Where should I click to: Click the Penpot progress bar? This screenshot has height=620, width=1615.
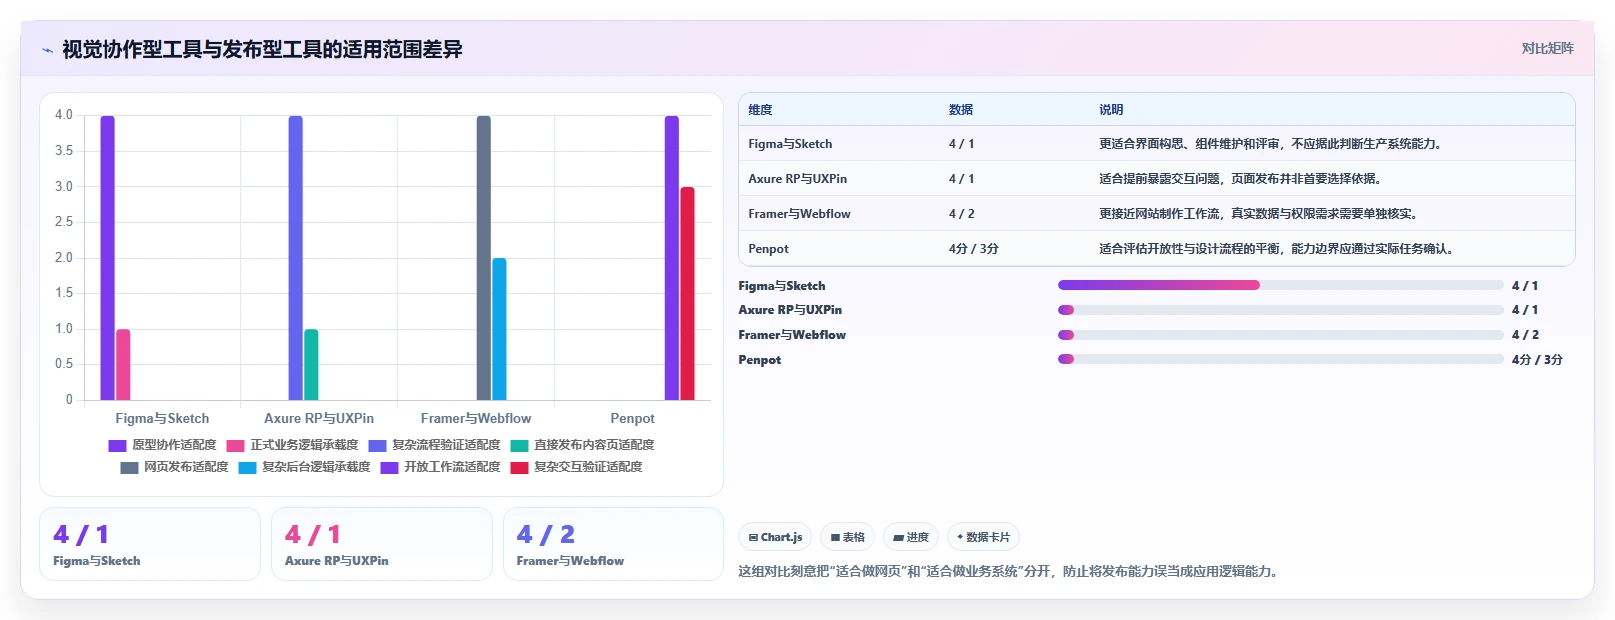point(1281,359)
